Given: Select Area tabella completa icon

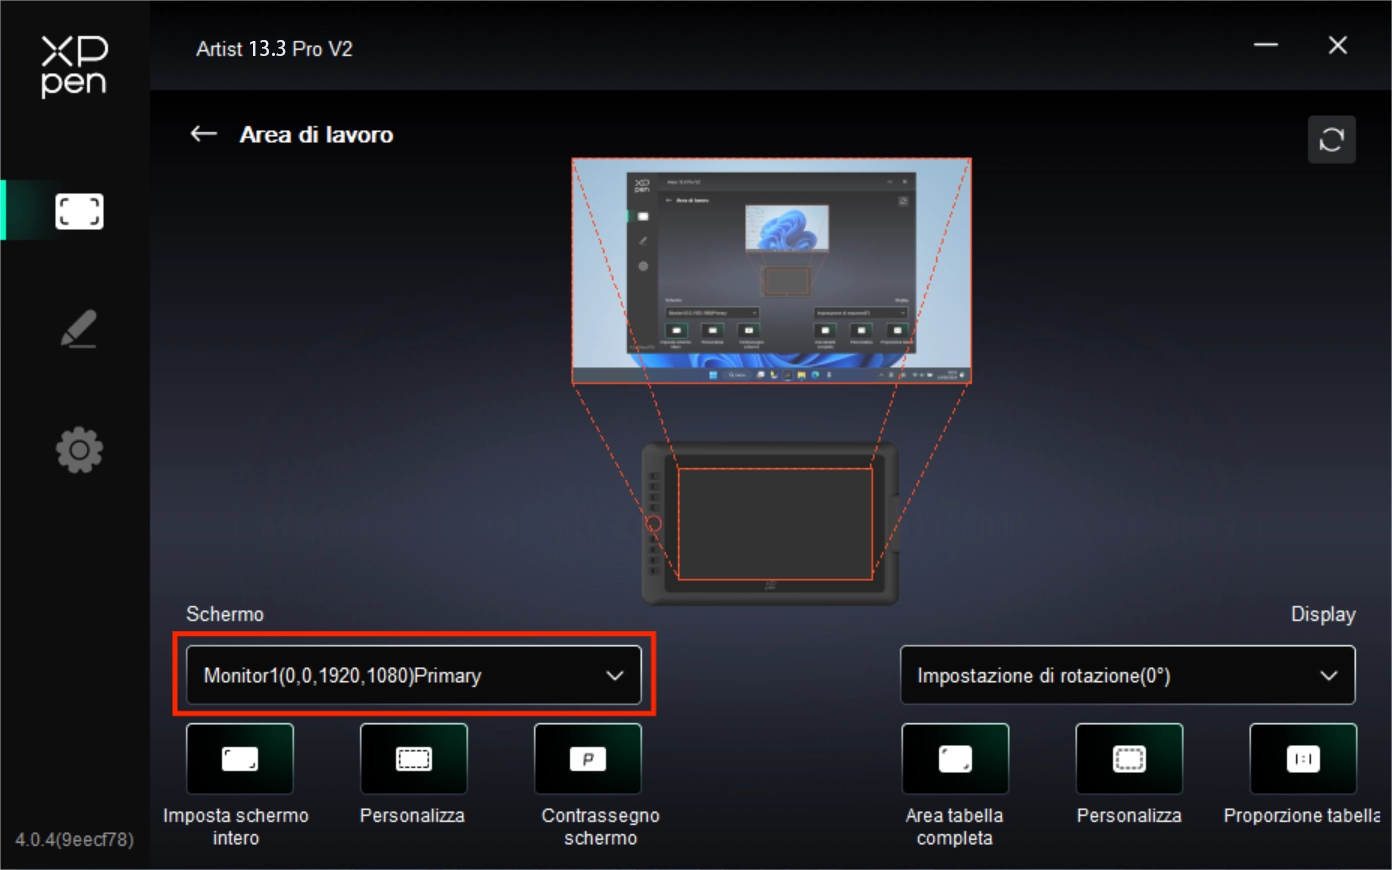Looking at the screenshot, I should pyautogui.click(x=955, y=759).
